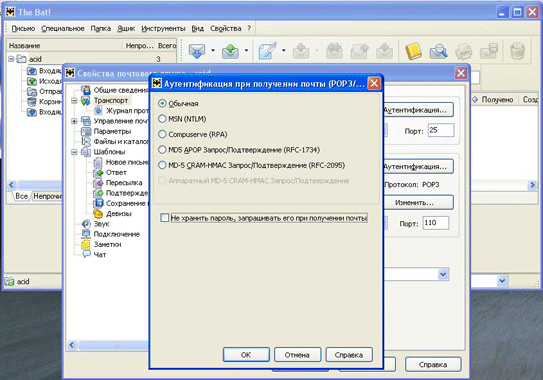This screenshot has height=380, width=543.
Task: Click the get new mail toolbar icon
Action: 196,51
